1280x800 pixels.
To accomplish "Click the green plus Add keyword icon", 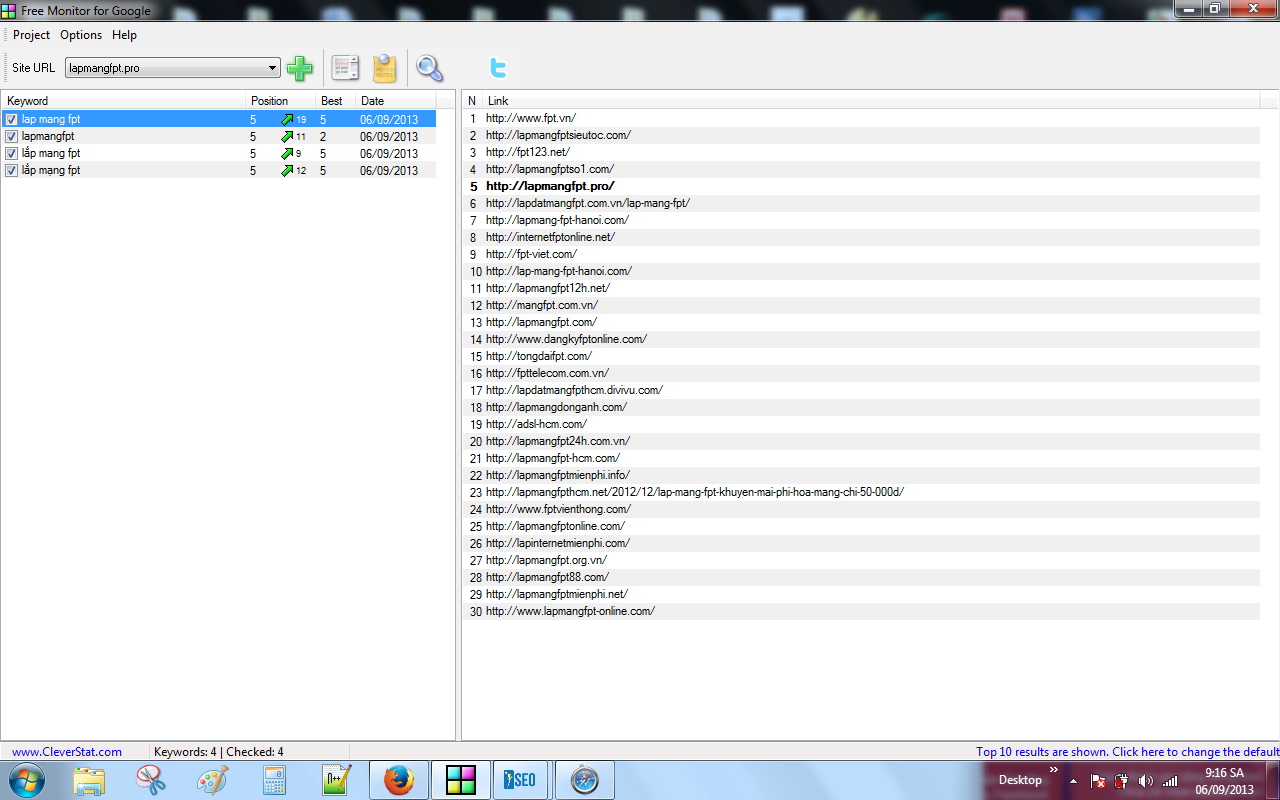I will [x=300, y=68].
